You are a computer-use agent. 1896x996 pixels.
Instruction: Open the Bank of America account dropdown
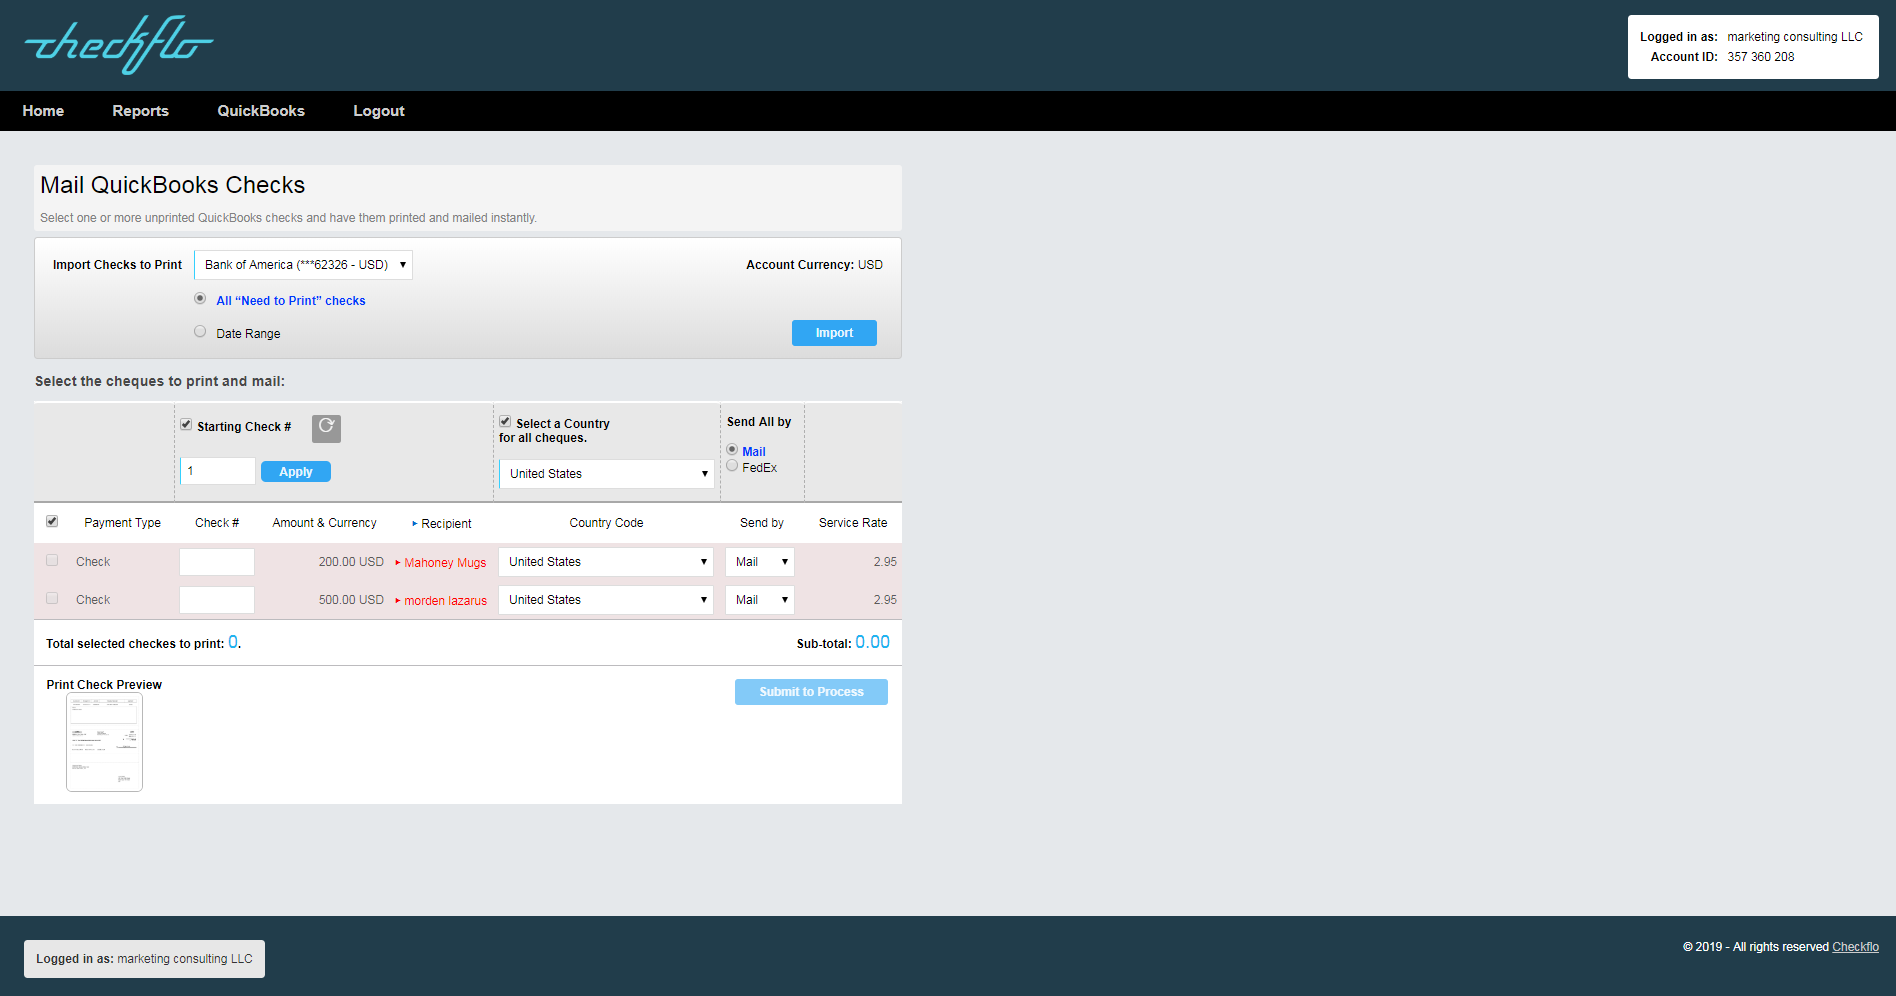(x=304, y=265)
